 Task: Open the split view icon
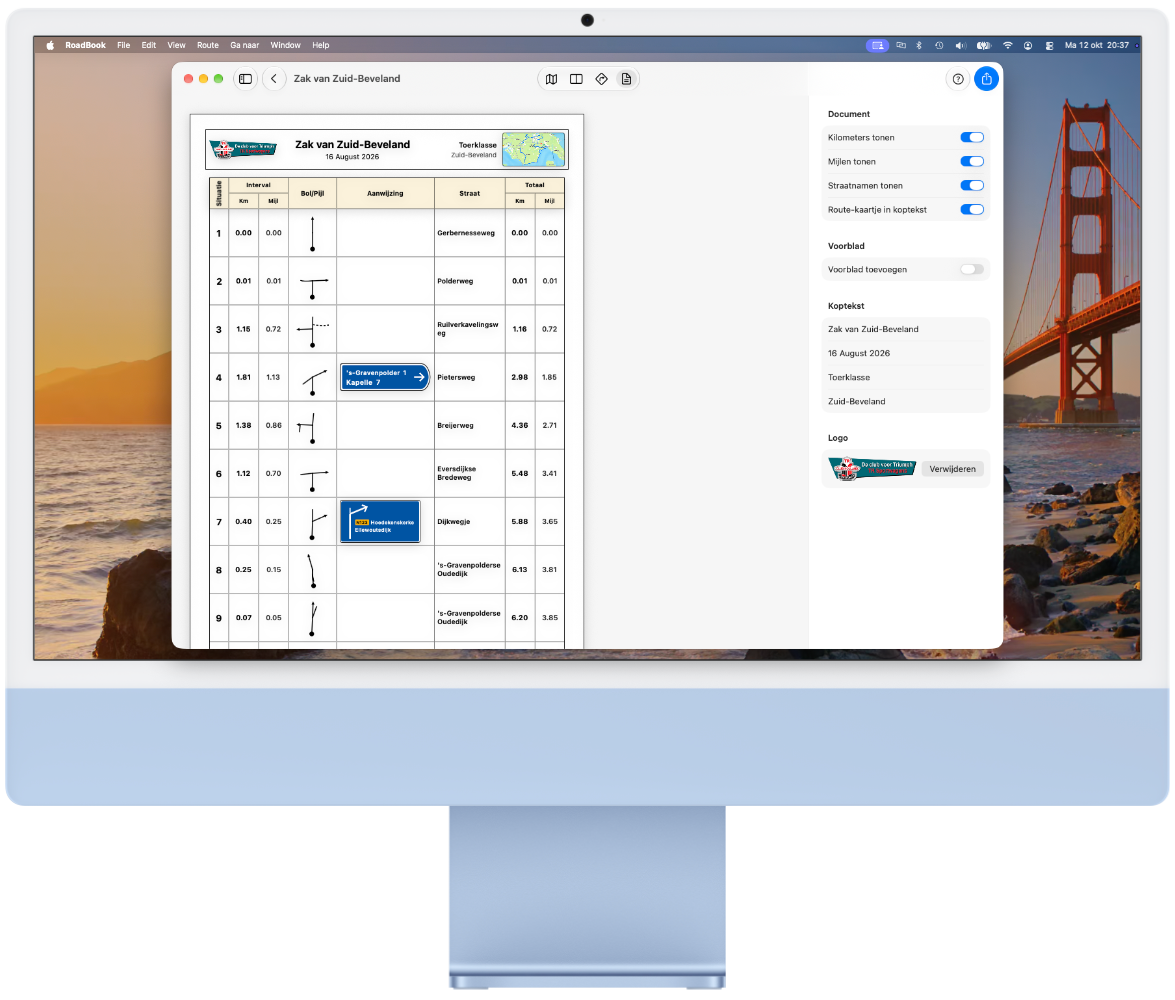tap(576, 79)
